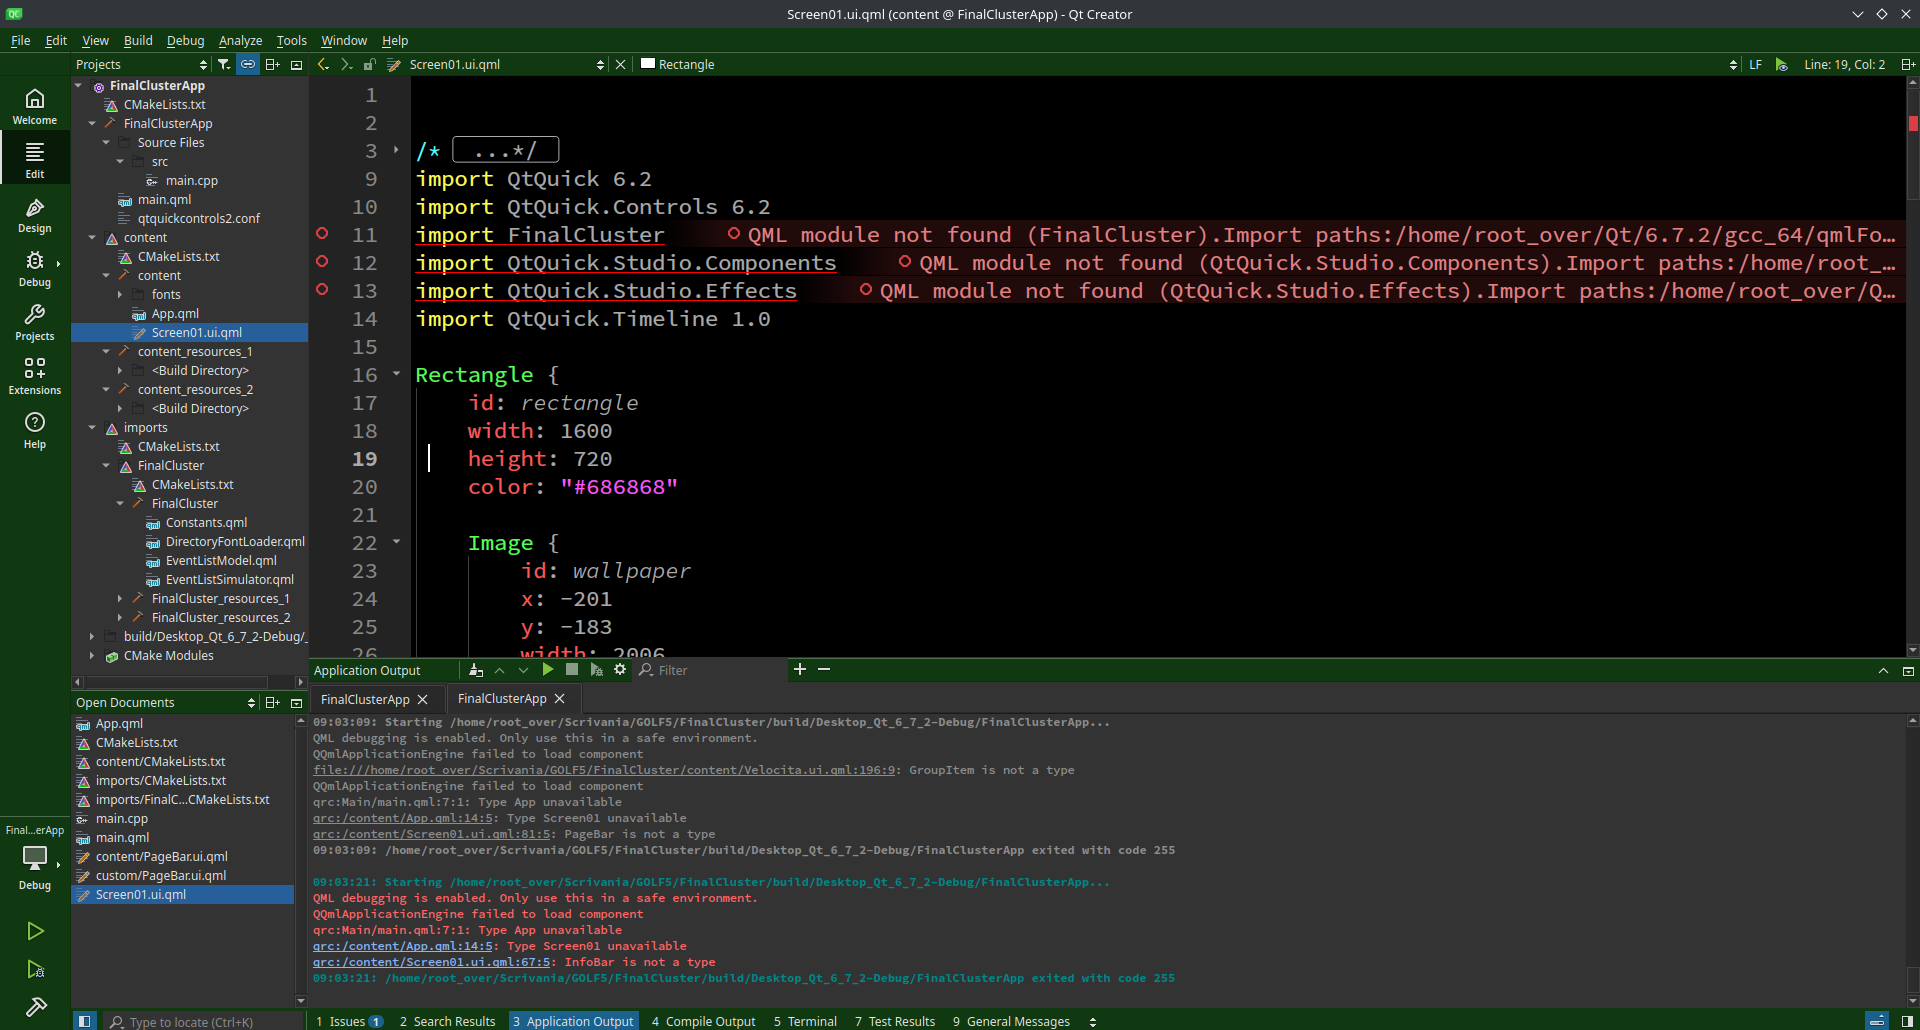This screenshot has width=1920, height=1030.
Task: Expand the fonts folder
Action: click(x=120, y=295)
